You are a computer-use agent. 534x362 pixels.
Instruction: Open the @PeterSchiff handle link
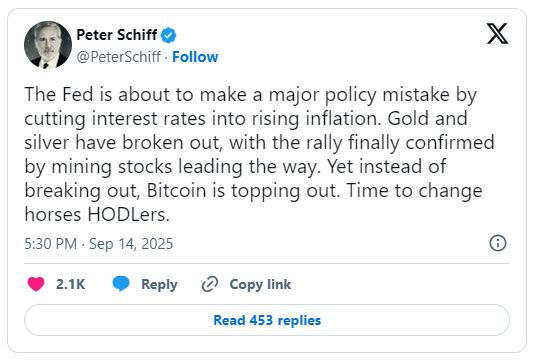click(x=119, y=57)
